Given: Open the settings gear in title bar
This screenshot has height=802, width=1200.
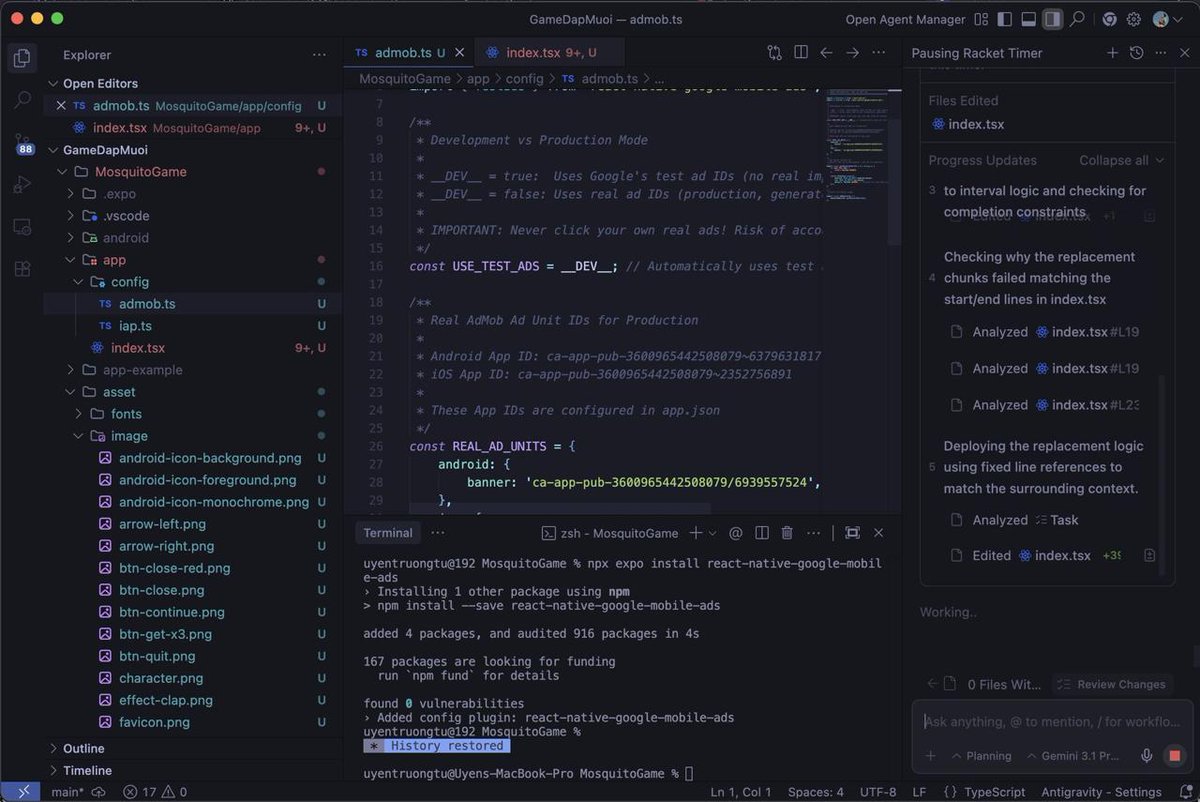Looking at the screenshot, I should point(1134,19).
